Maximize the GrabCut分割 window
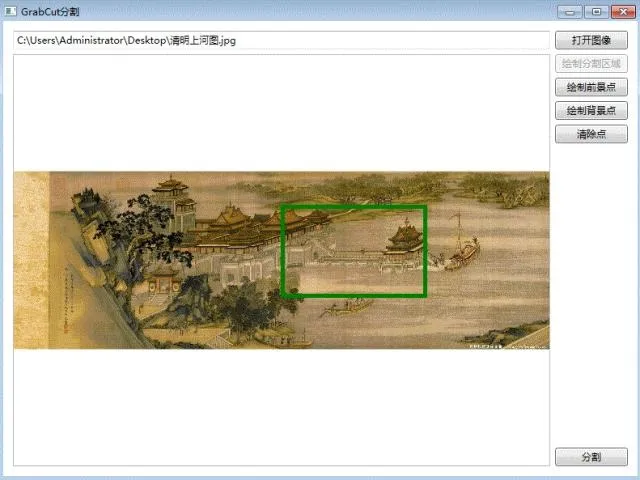This screenshot has height=480, width=640. (x=596, y=11)
